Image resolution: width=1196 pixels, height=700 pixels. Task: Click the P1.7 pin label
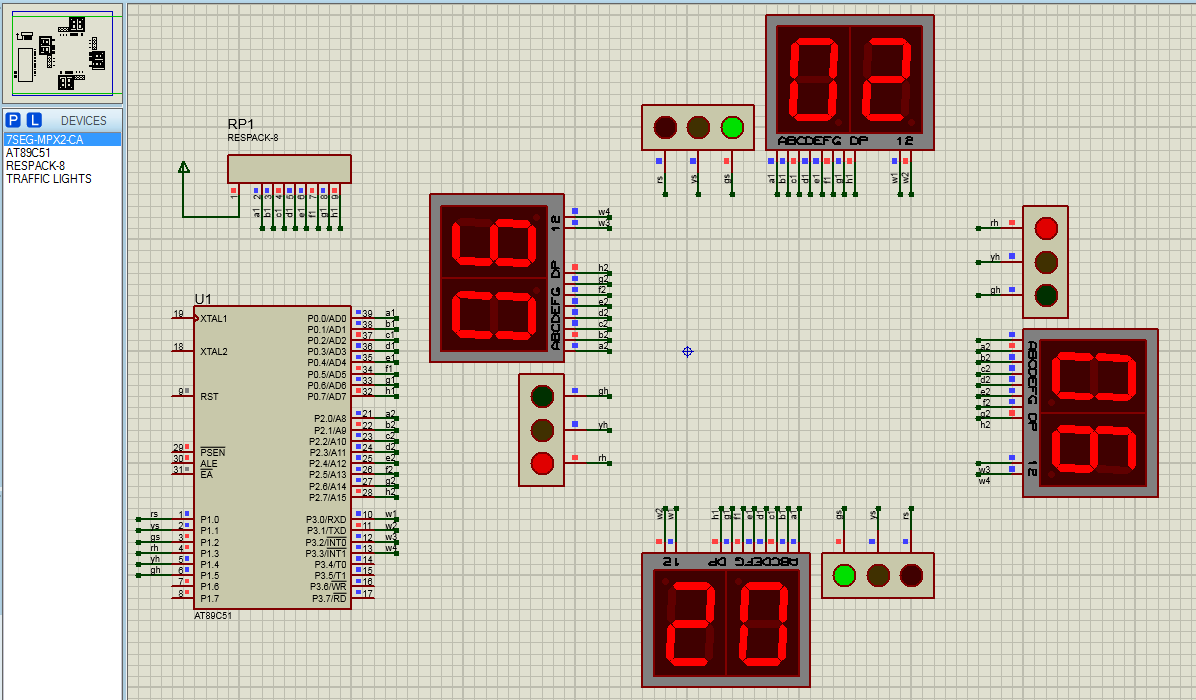(210, 599)
